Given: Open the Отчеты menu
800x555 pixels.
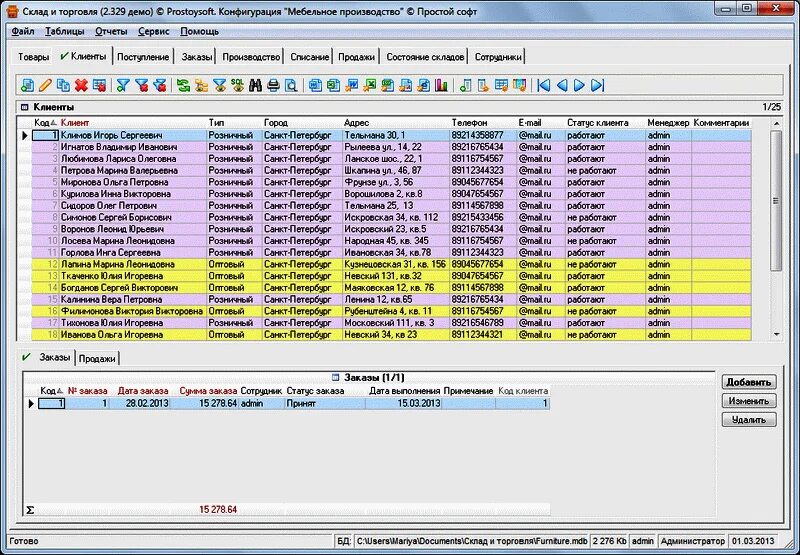Looking at the screenshot, I should tap(111, 31).
